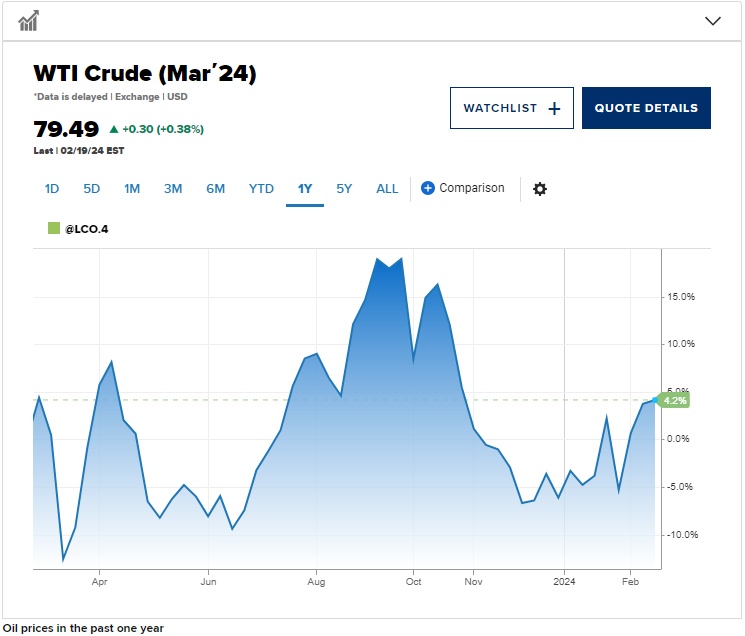Screen dimensions: 745x636
Task: Open chart settings gear icon
Action: [540, 189]
